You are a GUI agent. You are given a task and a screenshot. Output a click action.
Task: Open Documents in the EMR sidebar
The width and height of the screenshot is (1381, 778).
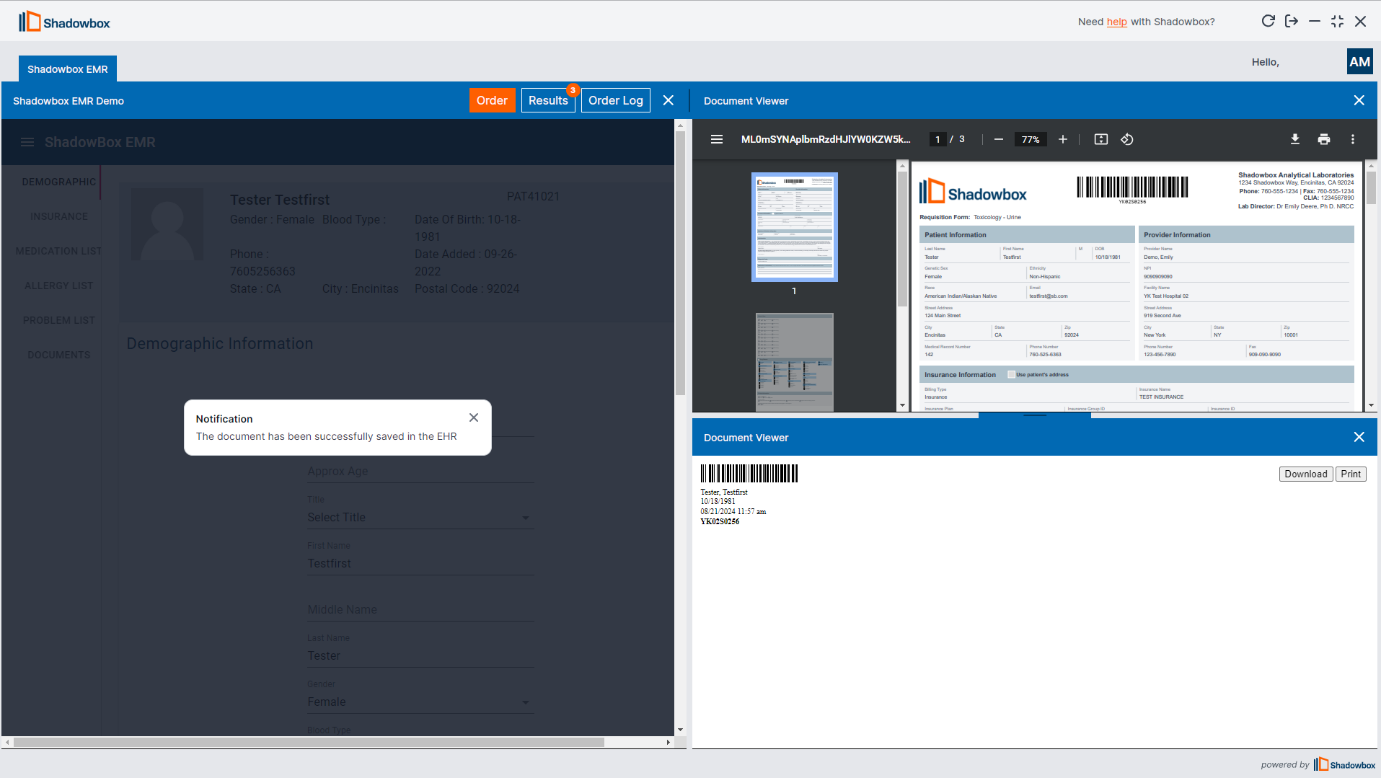pos(59,355)
